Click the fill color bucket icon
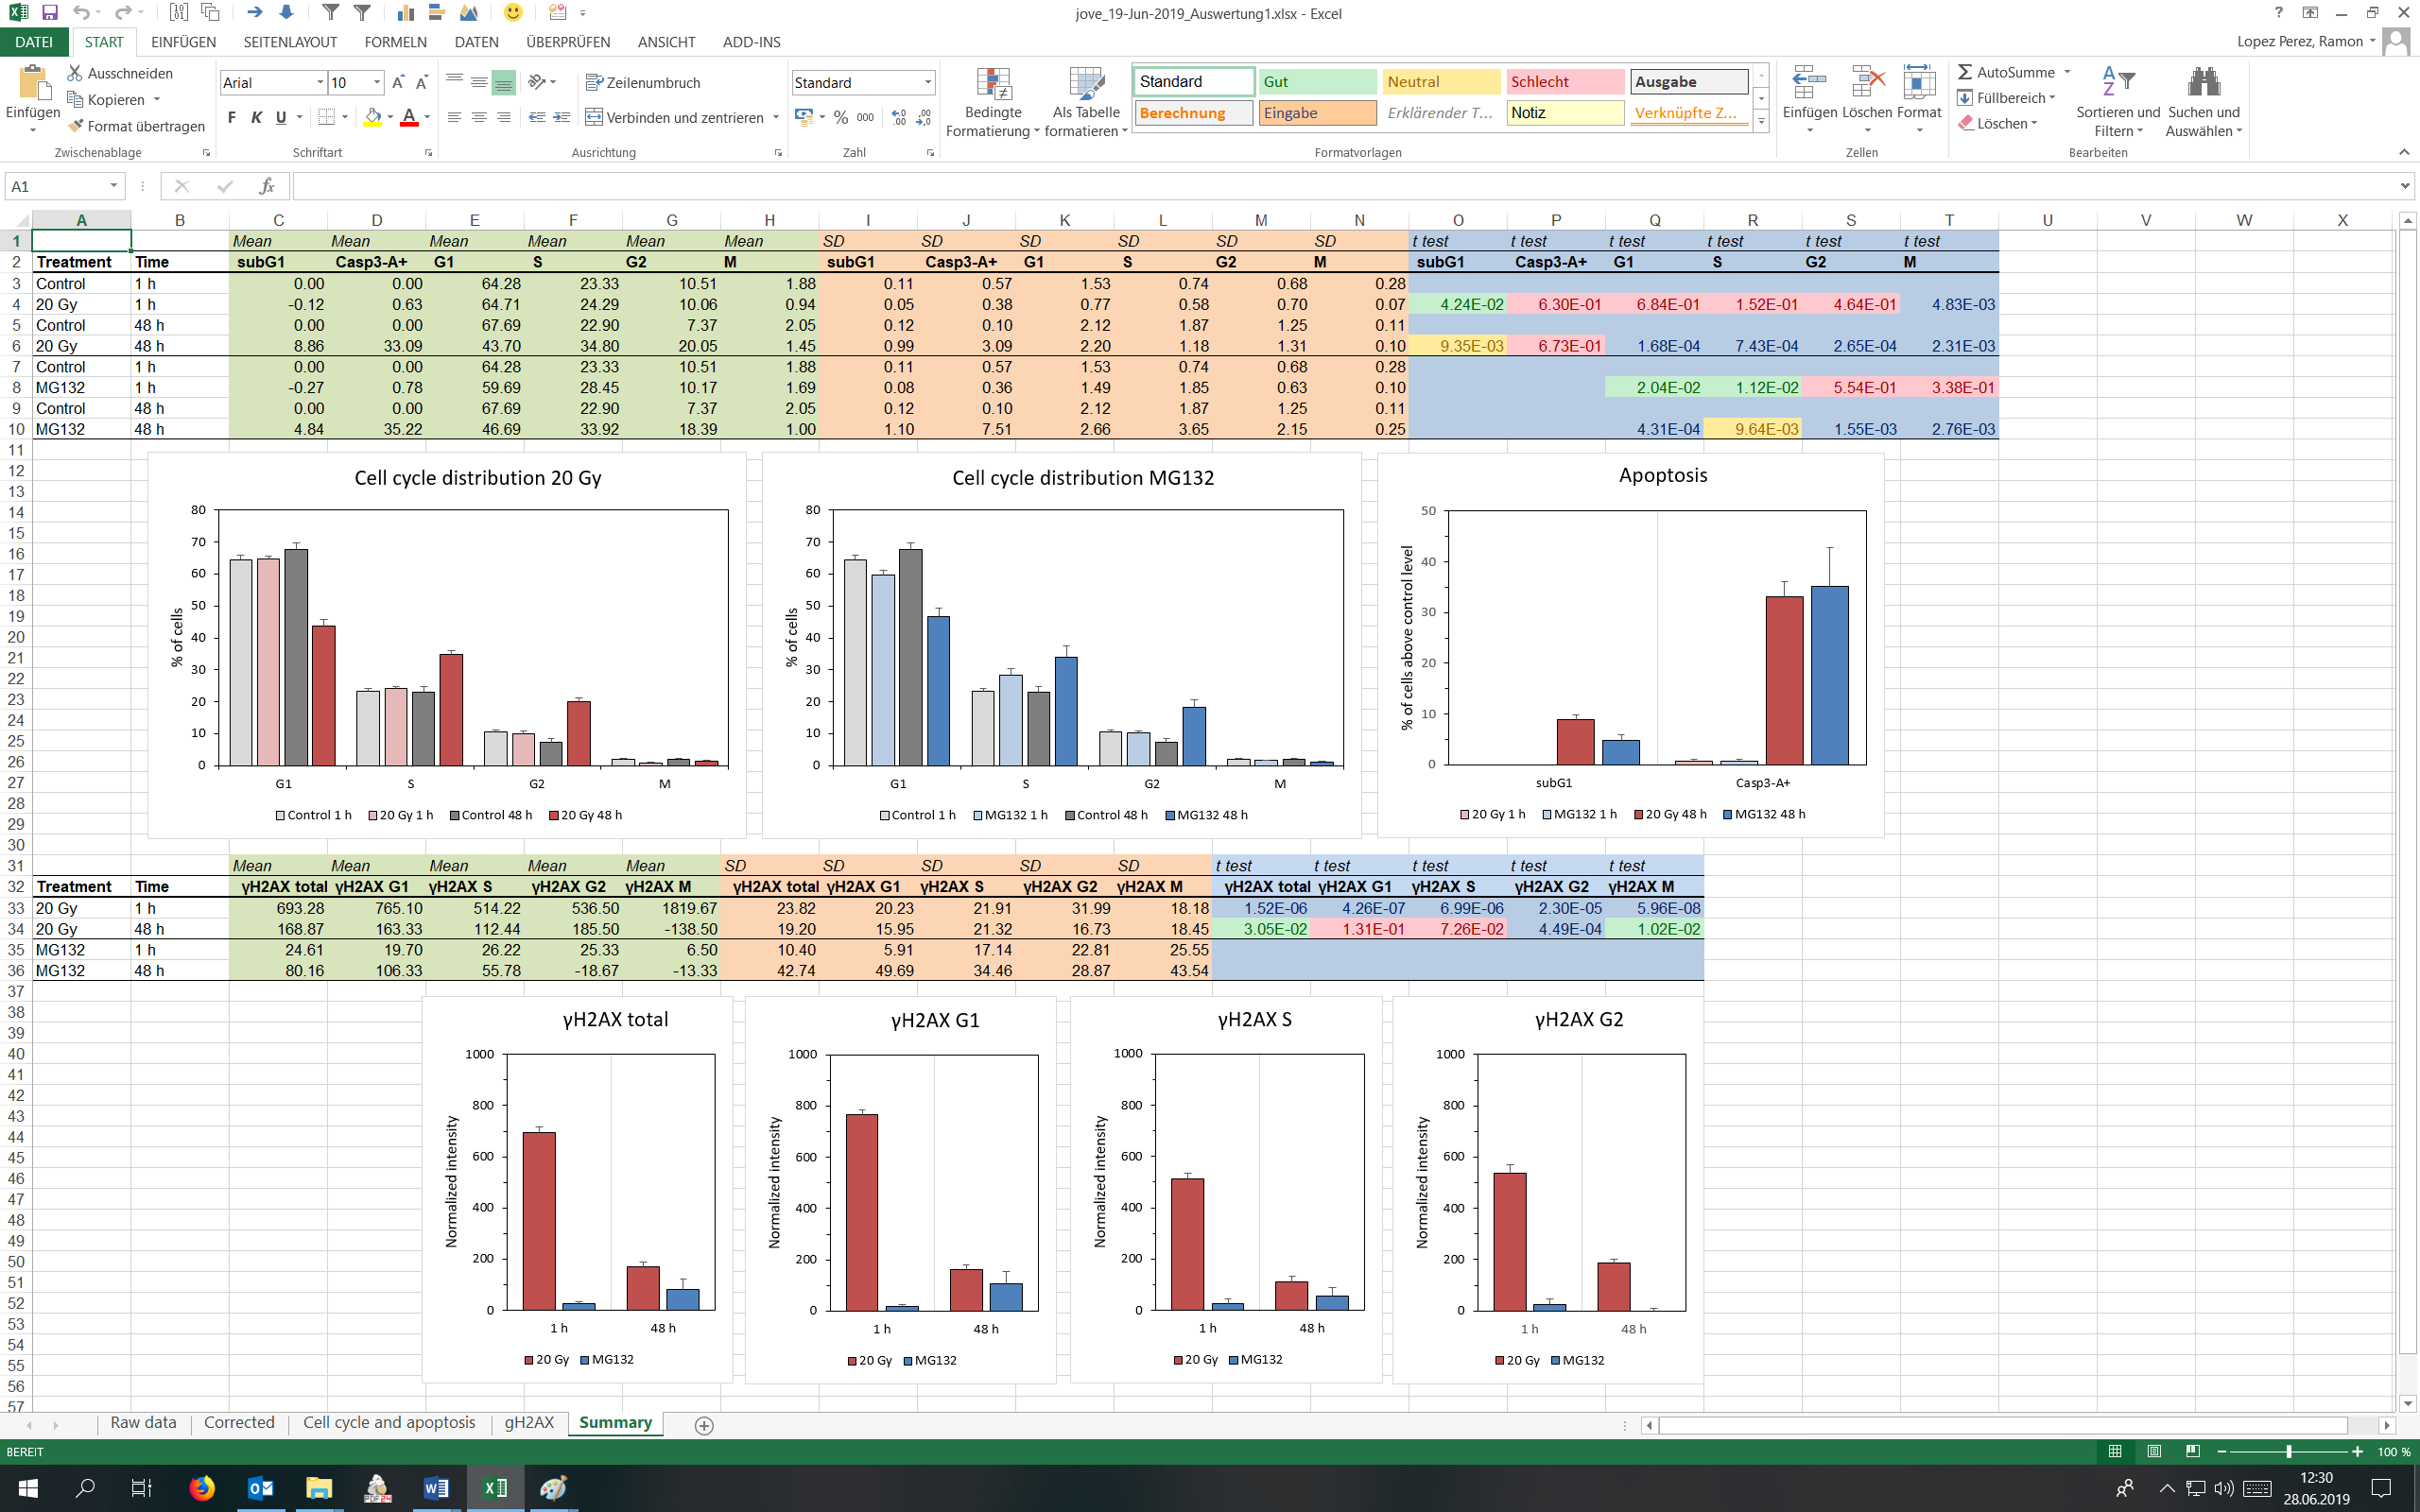The height and width of the screenshot is (1512, 2420). (x=372, y=117)
